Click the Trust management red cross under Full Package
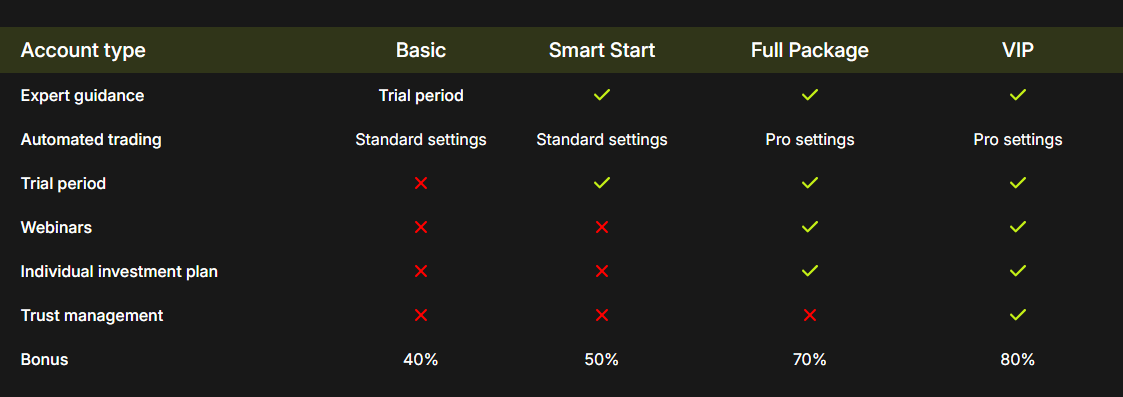Screen dimensions: 1123x397 [x=809, y=315]
